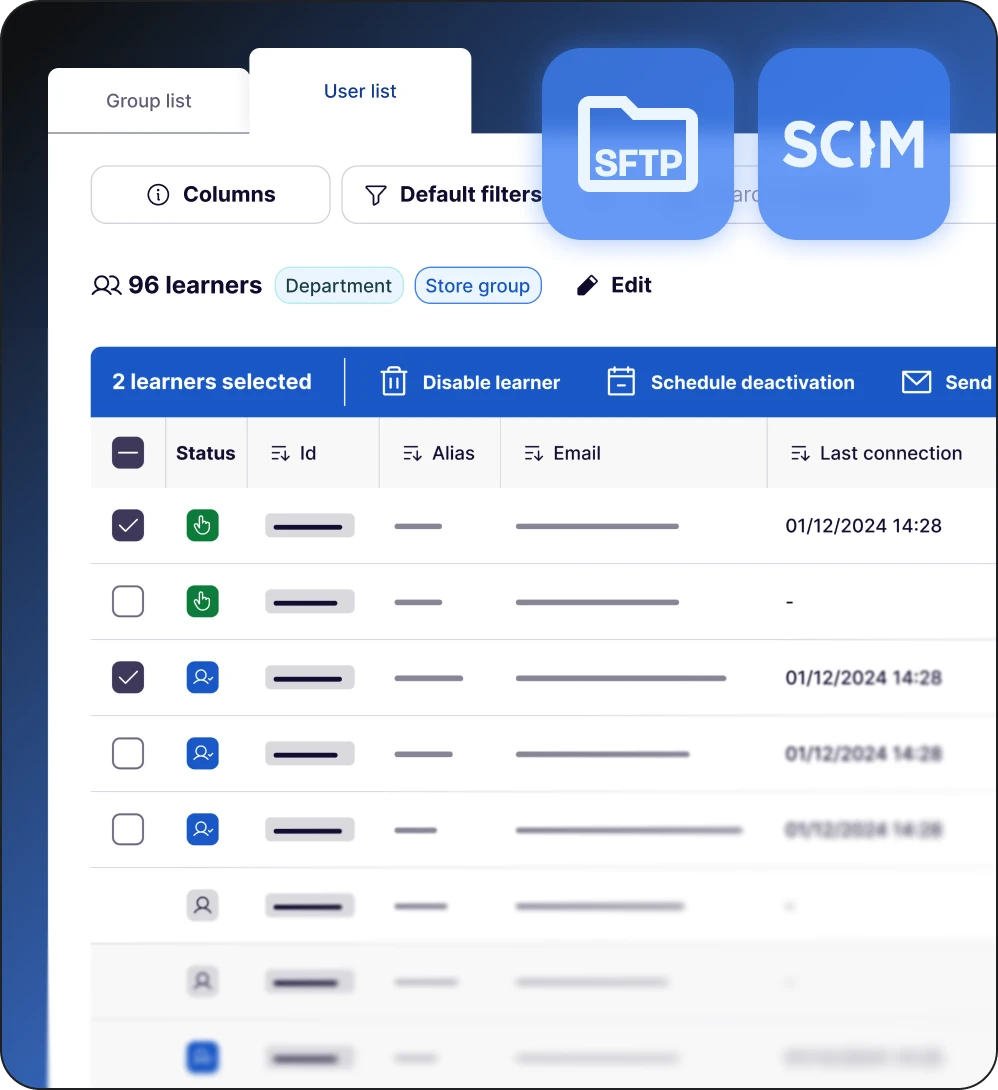Click the first row's green hand status icon
998x1090 pixels.
[202, 525]
